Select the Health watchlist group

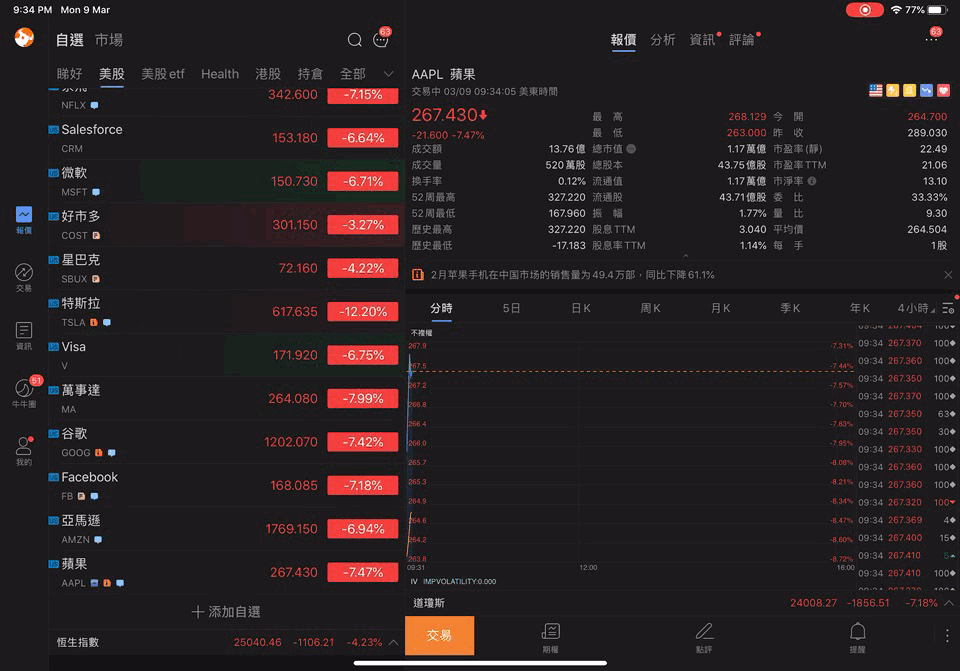[x=220, y=74]
